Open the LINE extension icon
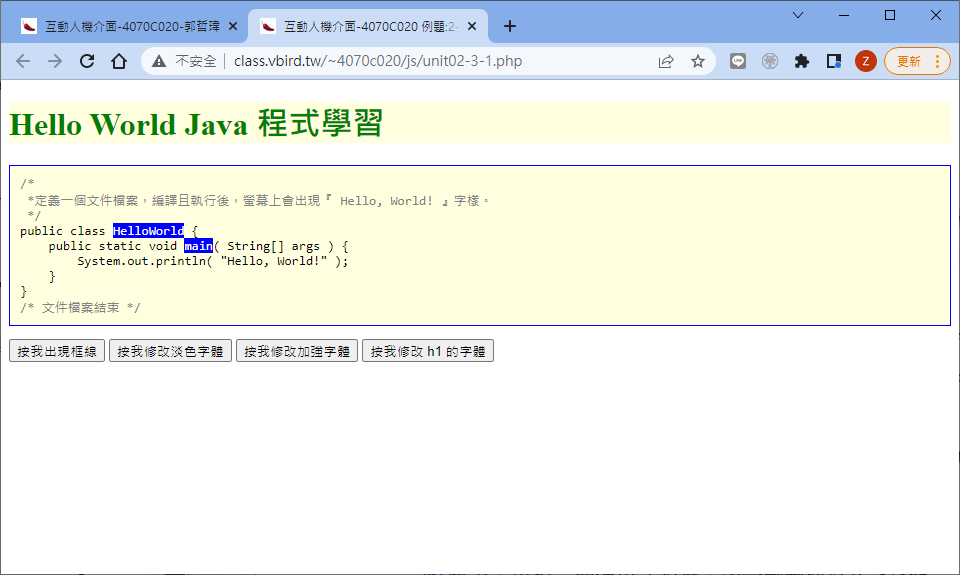This screenshot has width=960, height=575. click(738, 61)
